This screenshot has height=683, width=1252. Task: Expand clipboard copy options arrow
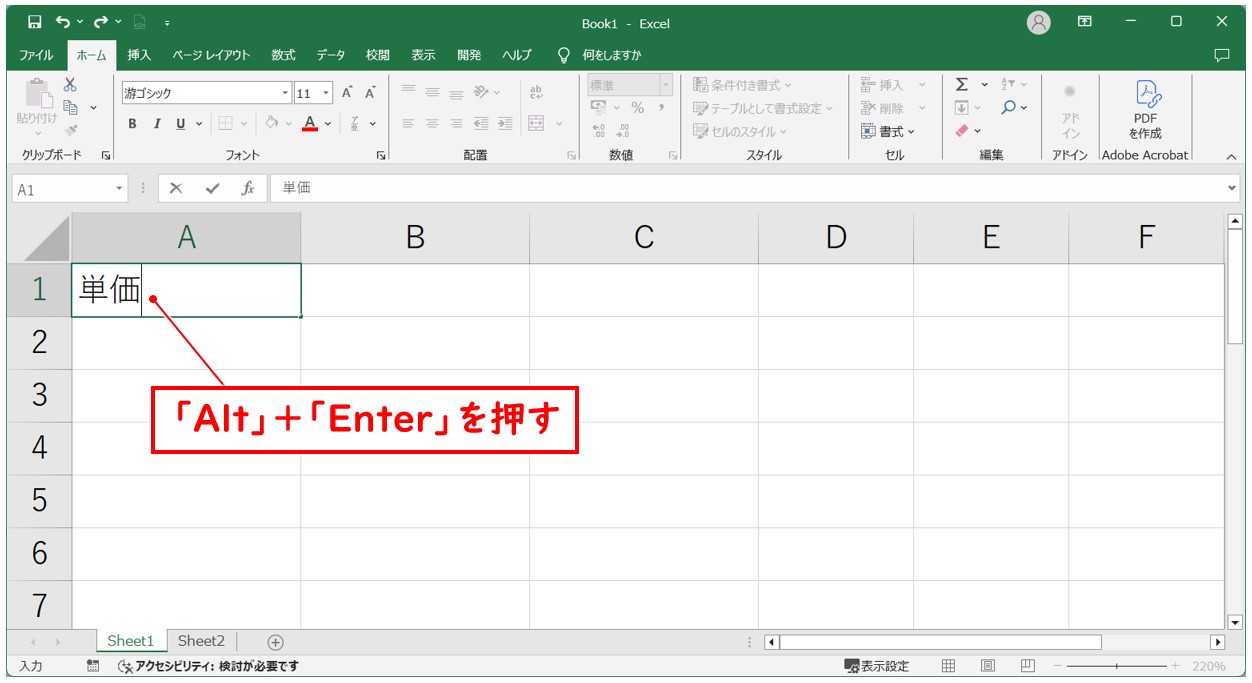point(93,107)
